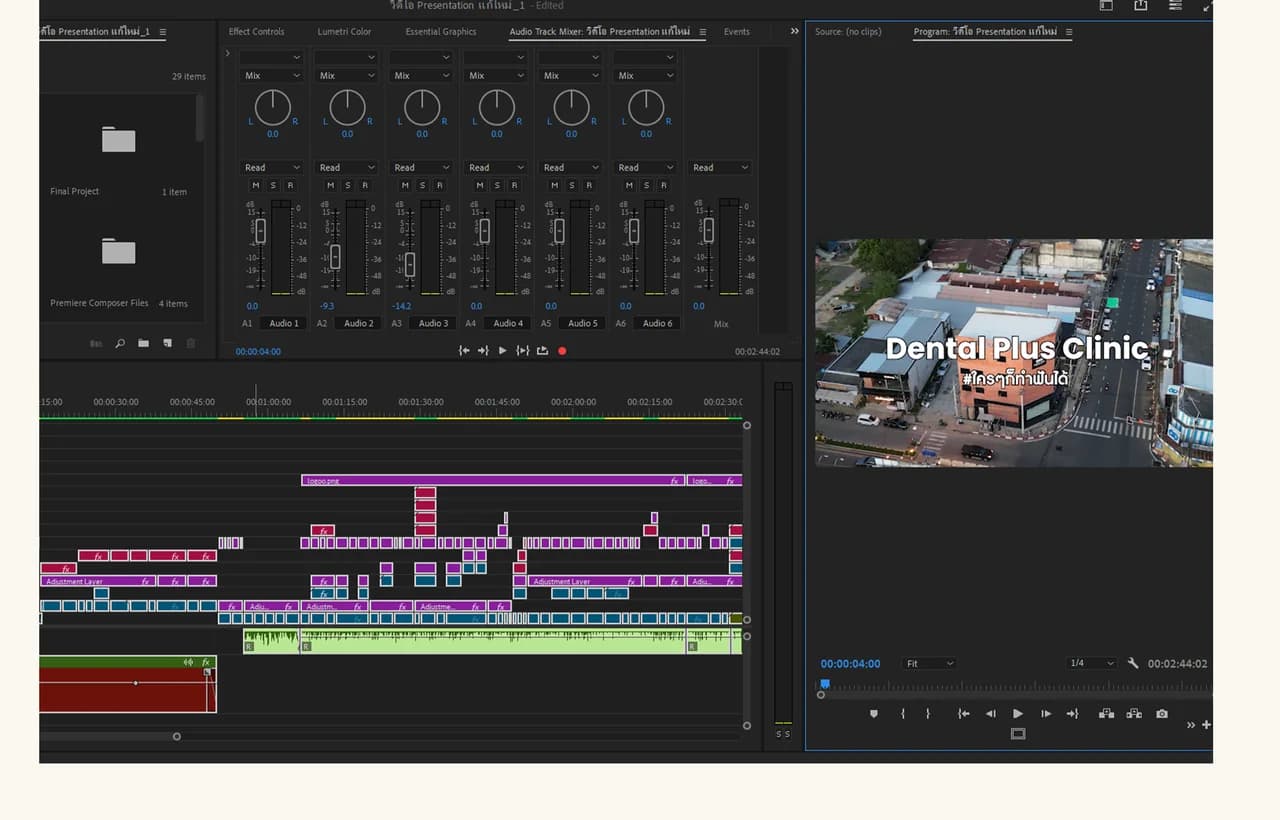Open the Mix track Read automation dropdown
The image size is (1280, 820).
[720, 167]
